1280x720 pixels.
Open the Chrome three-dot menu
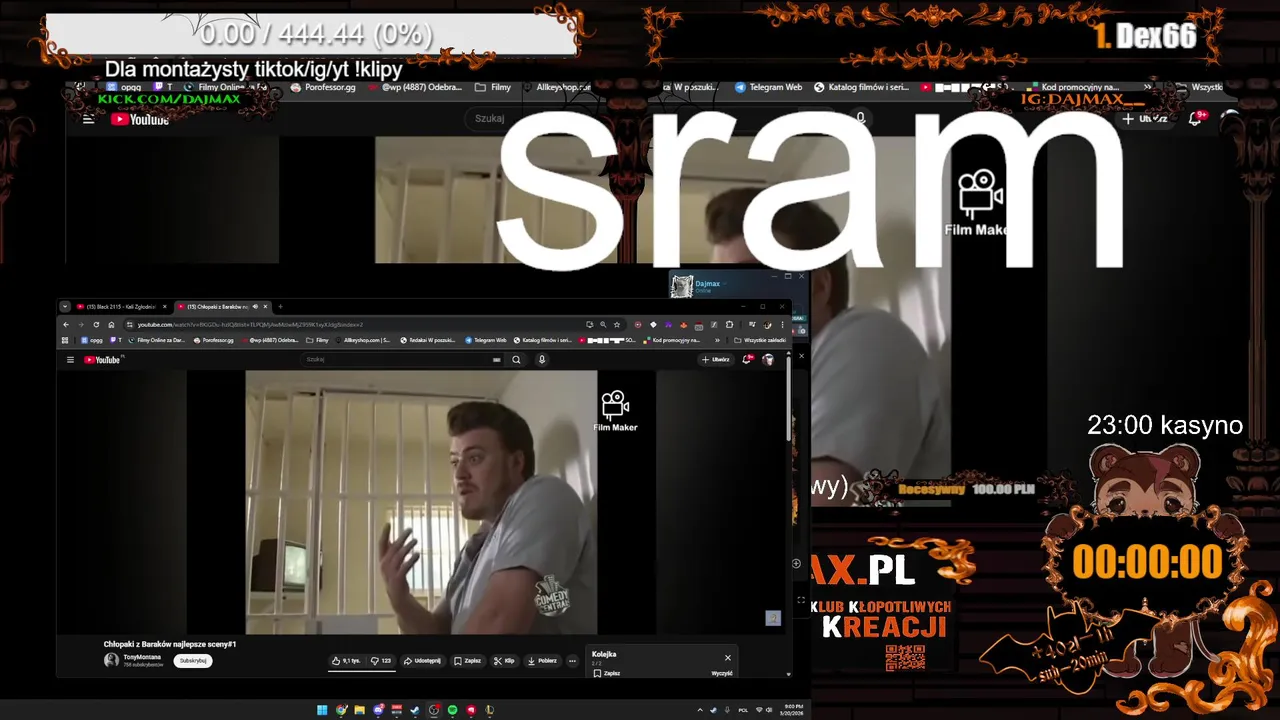(x=782, y=324)
